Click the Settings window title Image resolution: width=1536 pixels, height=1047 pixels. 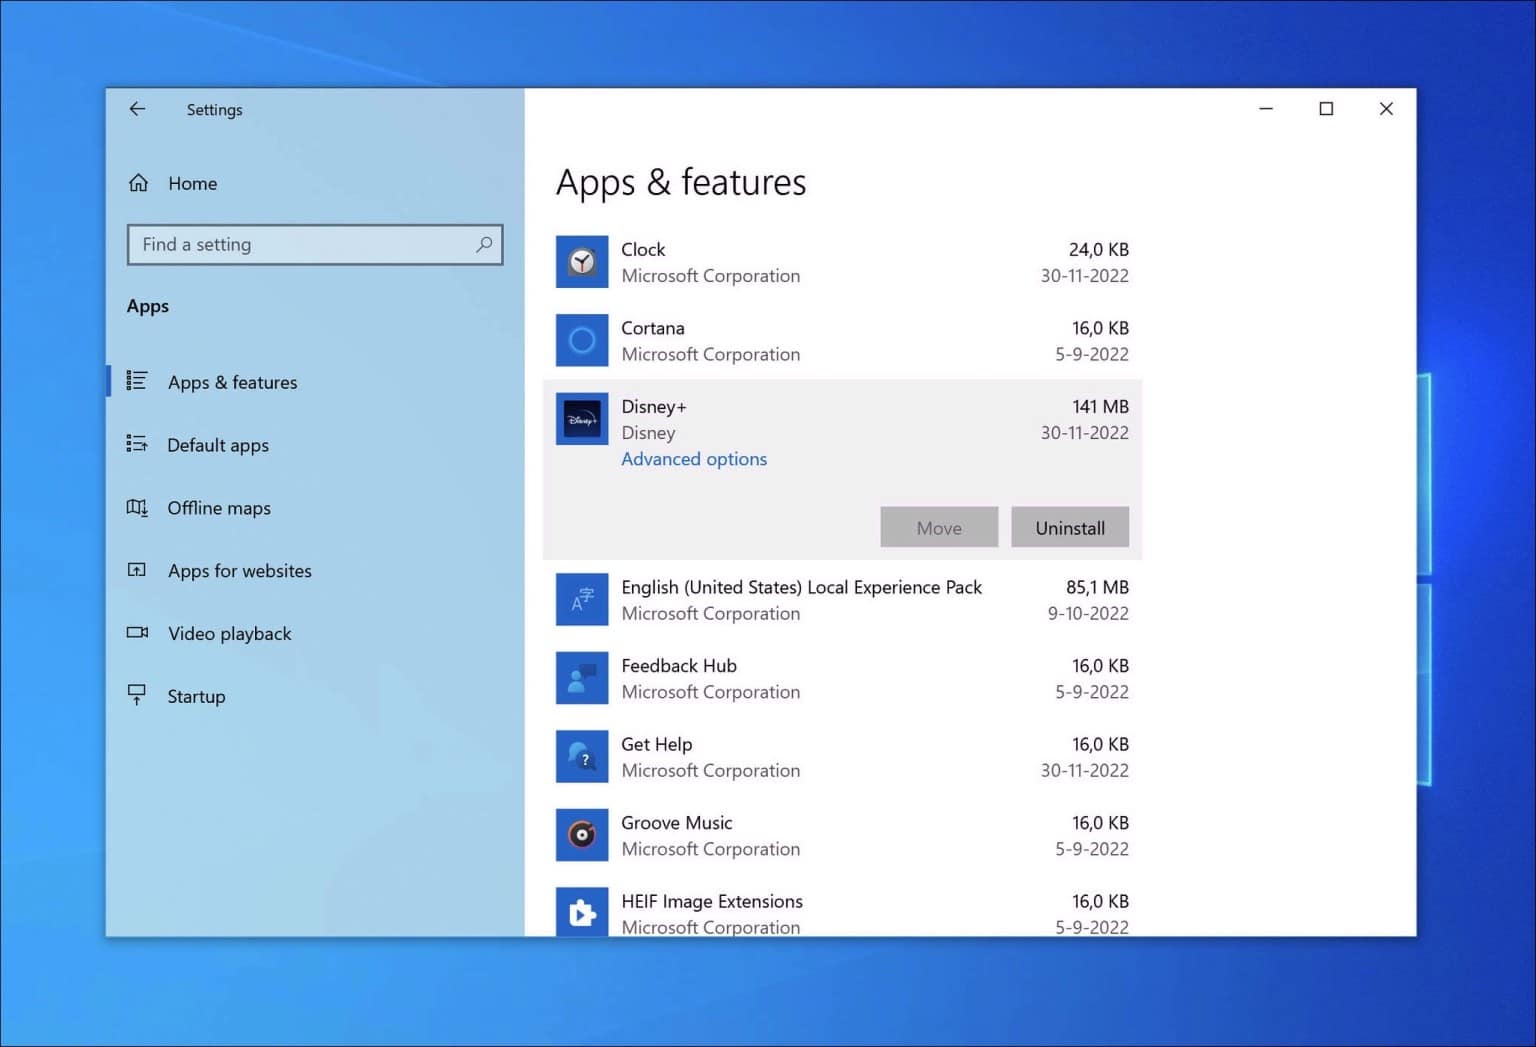click(214, 110)
